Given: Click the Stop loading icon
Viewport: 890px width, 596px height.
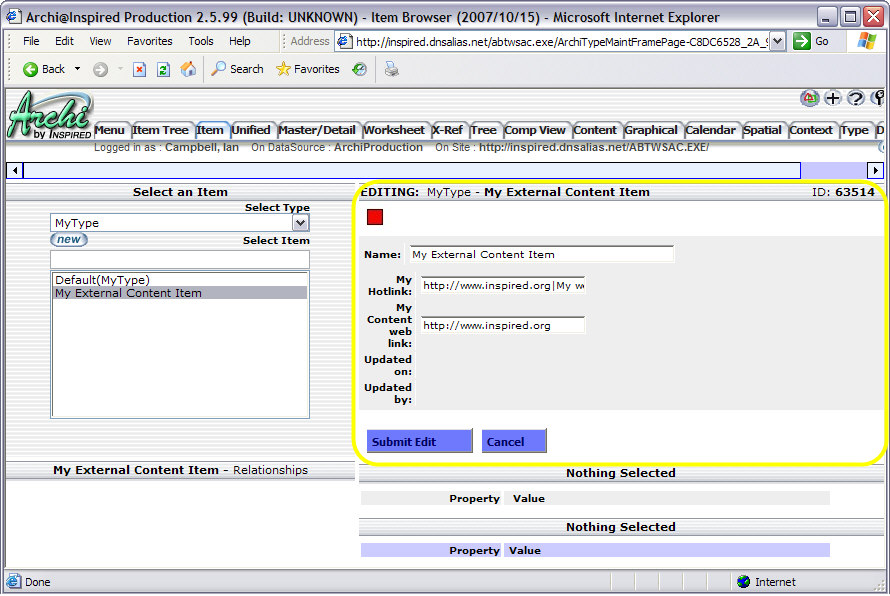Looking at the screenshot, I should (139, 69).
